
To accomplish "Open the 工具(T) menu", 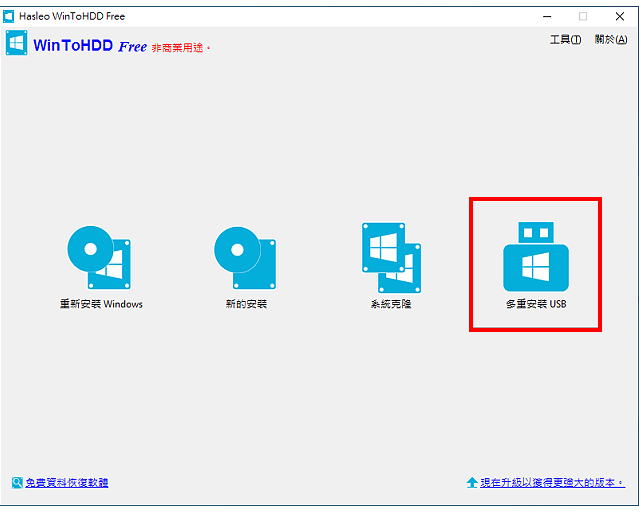I will (565, 39).
